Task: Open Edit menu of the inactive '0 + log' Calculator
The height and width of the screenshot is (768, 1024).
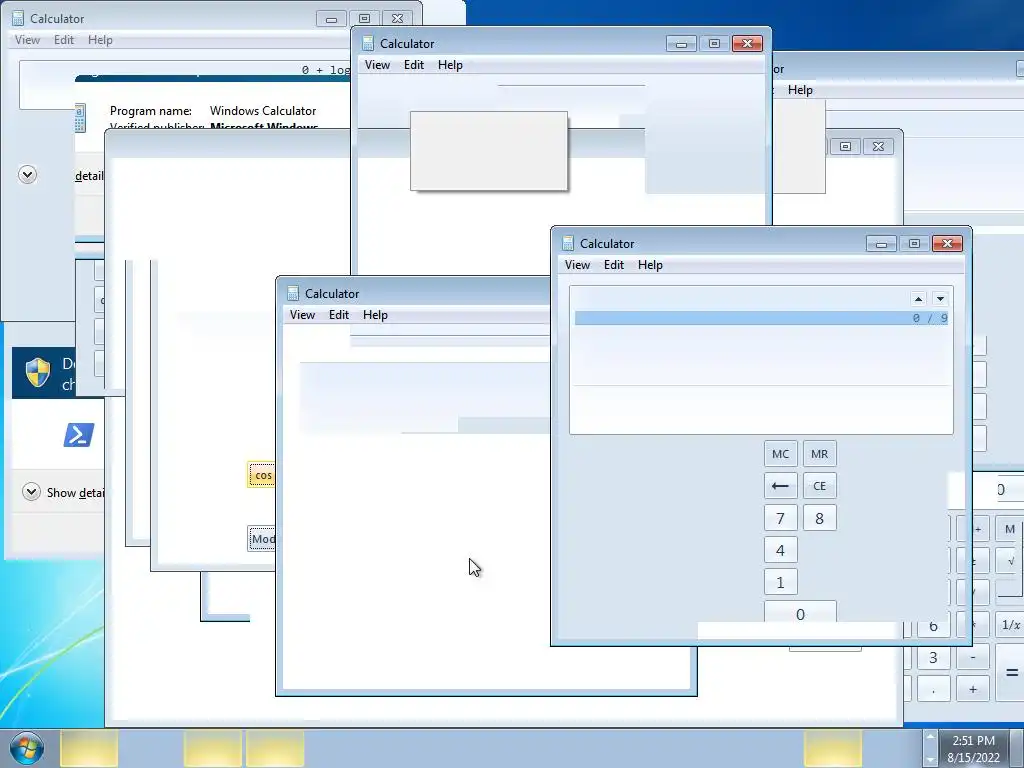Action: [x=64, y=40]
